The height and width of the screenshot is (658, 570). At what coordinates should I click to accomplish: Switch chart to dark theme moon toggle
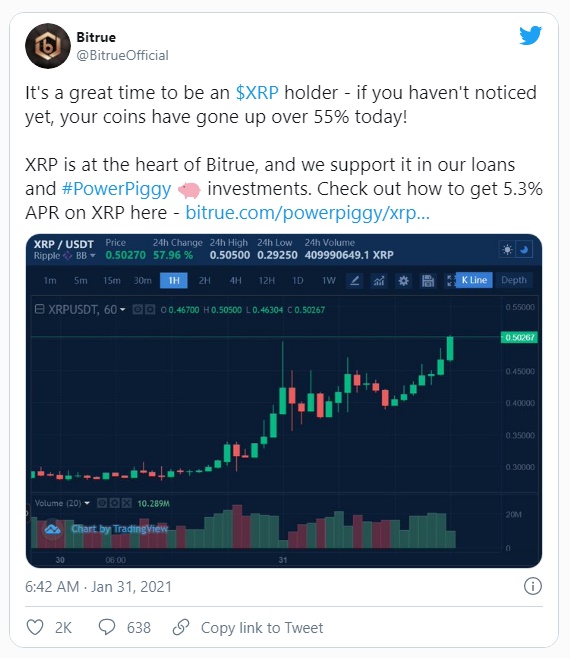524,250
